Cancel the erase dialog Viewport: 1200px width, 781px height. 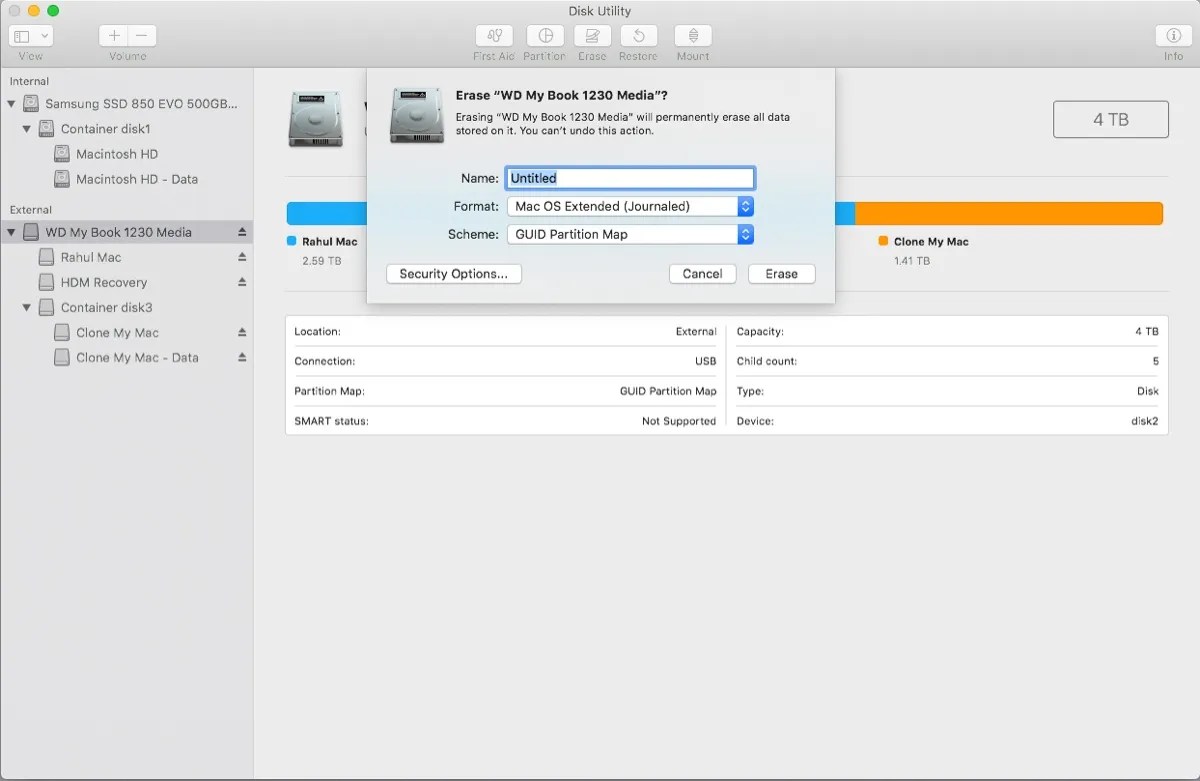click(702, 273)
